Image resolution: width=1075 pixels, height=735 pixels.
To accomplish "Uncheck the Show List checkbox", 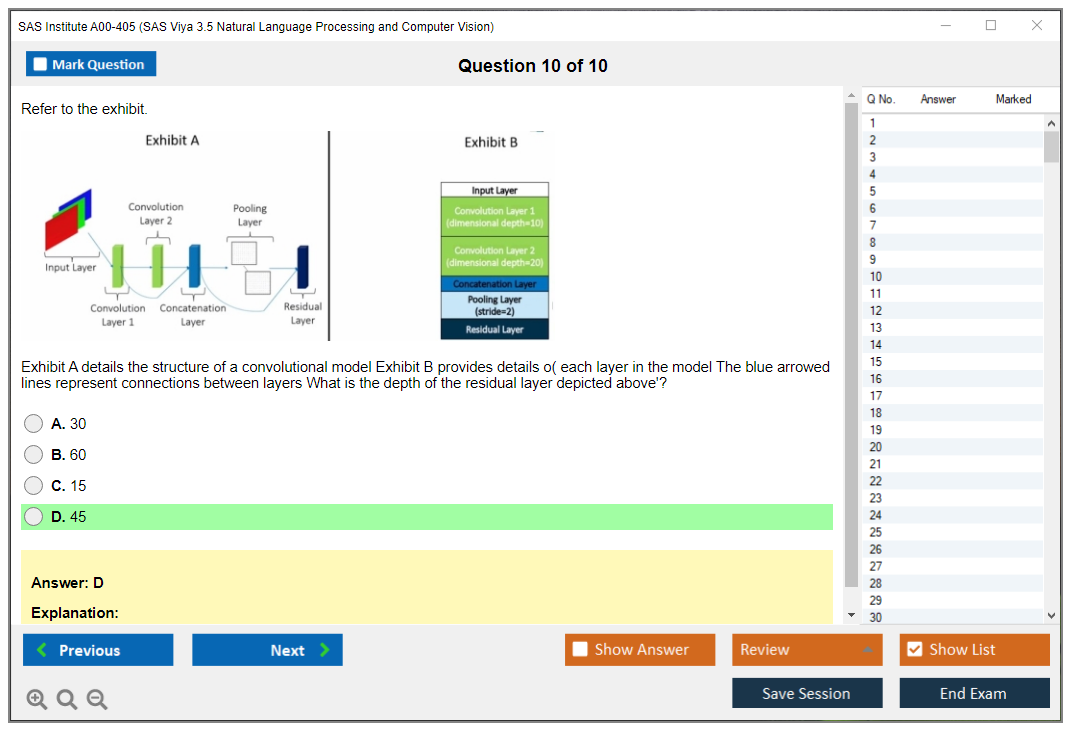I will tap(914, 650).
